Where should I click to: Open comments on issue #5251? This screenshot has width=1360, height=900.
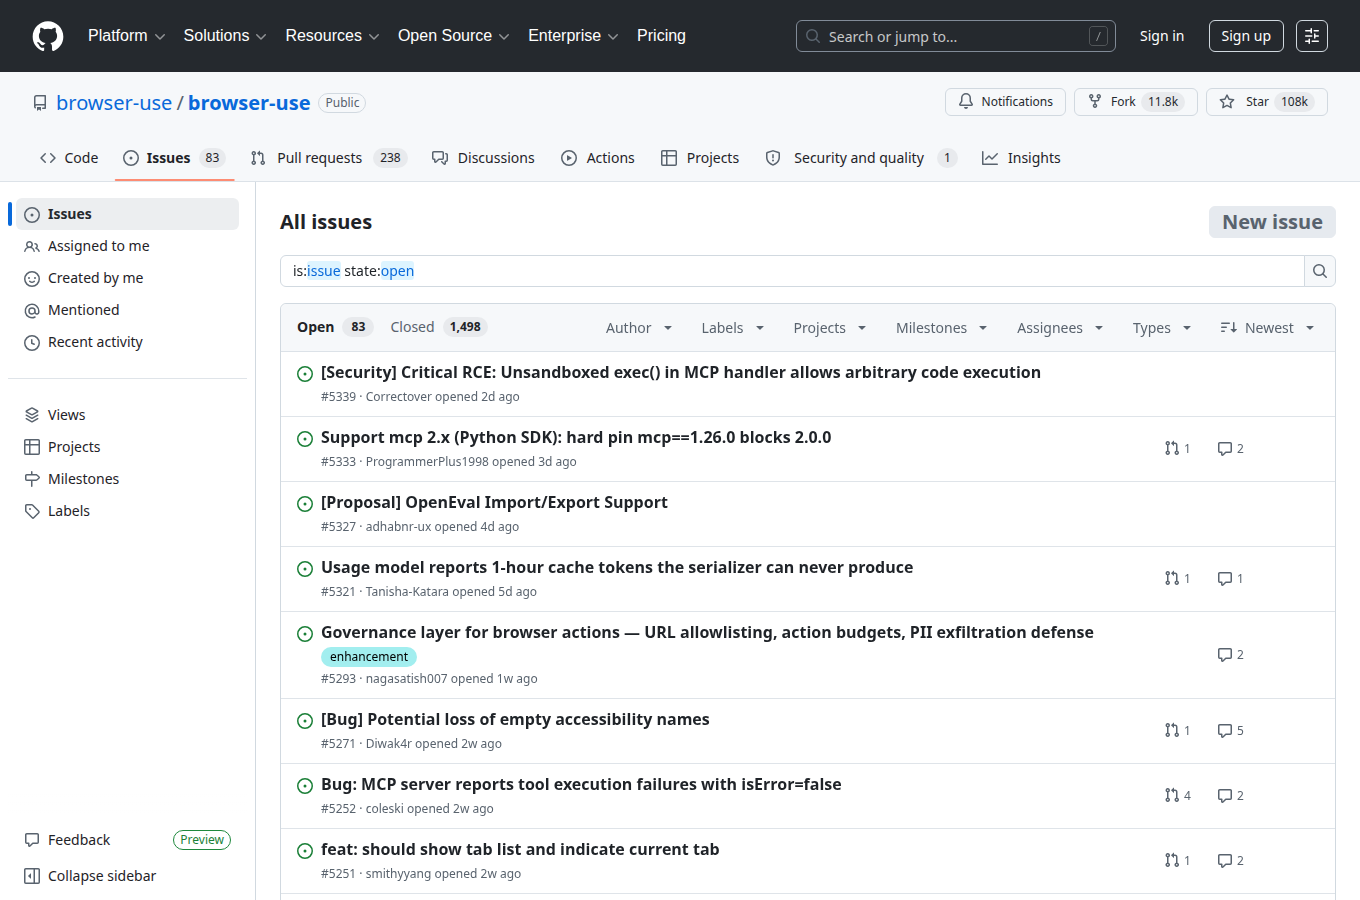(1231, 861)
